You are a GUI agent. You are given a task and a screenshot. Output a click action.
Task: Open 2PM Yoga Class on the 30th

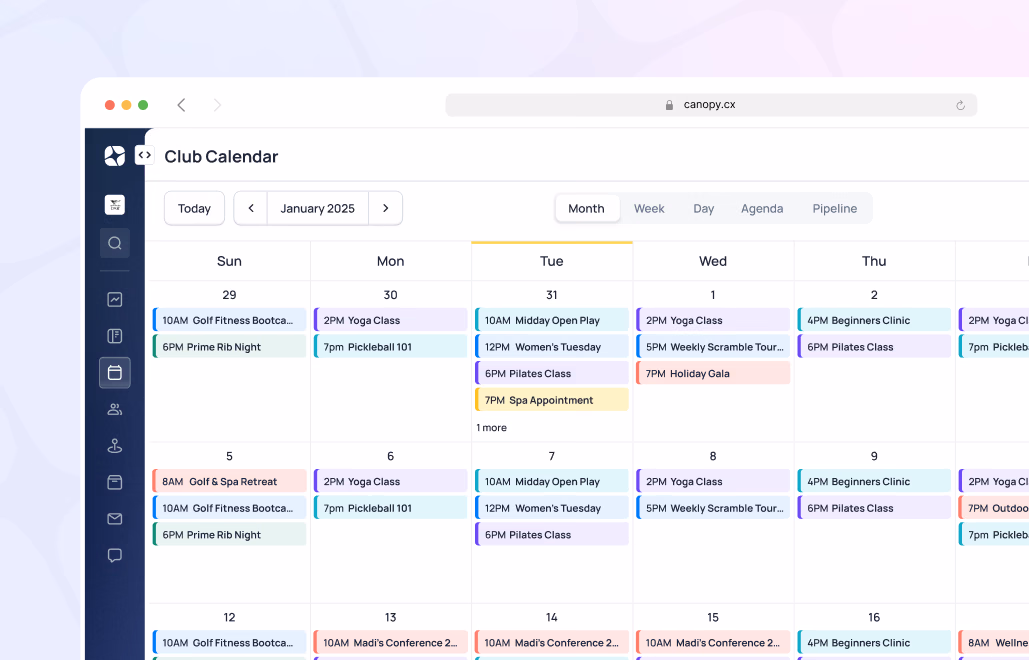390,320
